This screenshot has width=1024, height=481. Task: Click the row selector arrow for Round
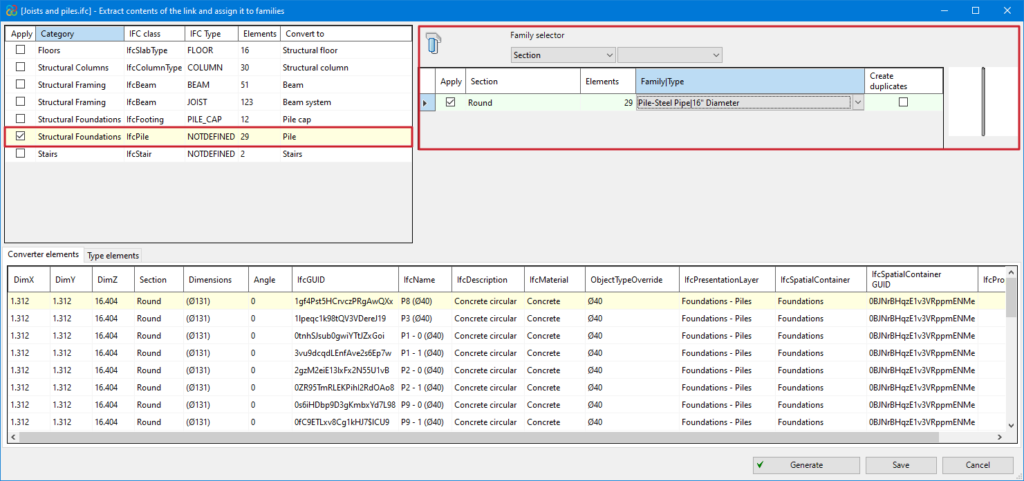pyautogui.click(x=425, y=103)
